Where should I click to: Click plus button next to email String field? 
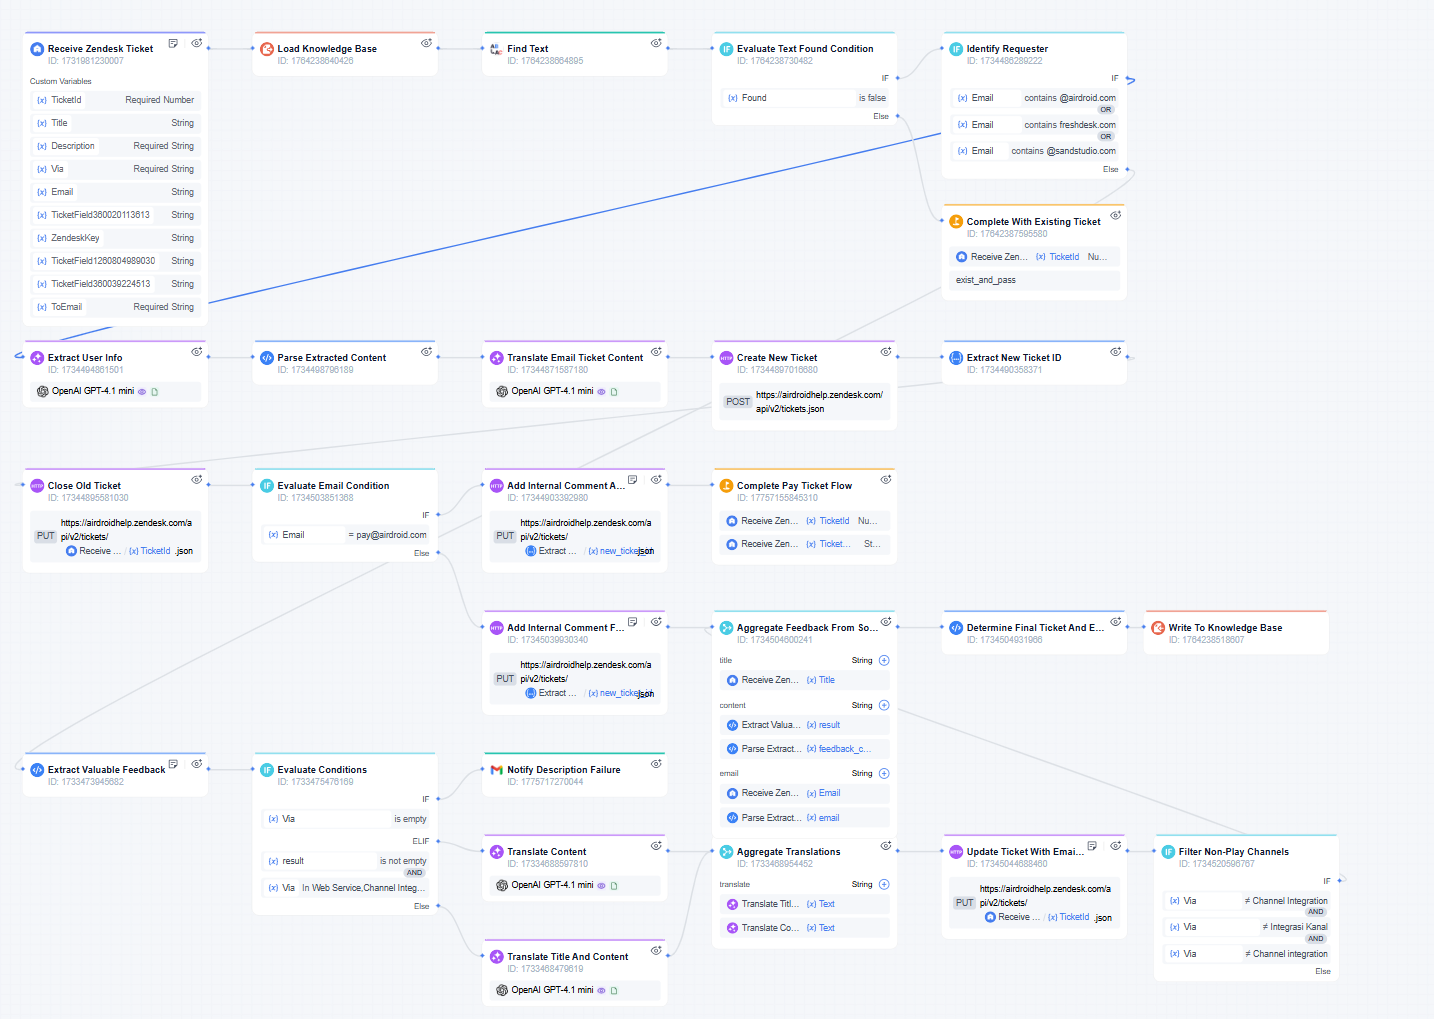(884, 773)
